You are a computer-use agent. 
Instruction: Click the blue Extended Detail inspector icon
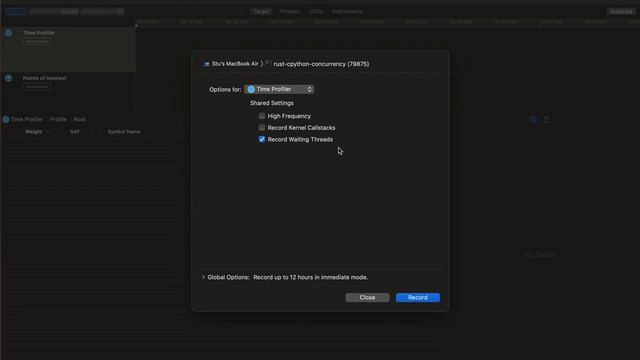pos(533,120)
